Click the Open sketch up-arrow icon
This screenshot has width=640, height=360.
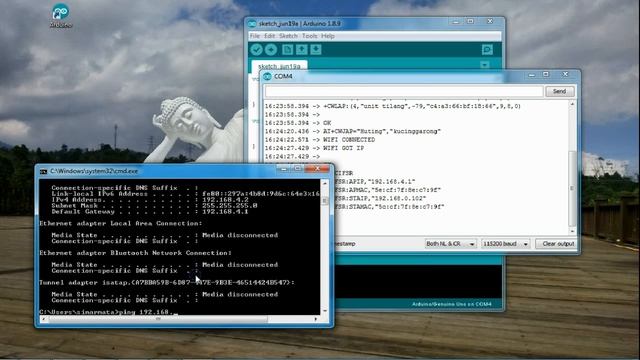point(302,49)
